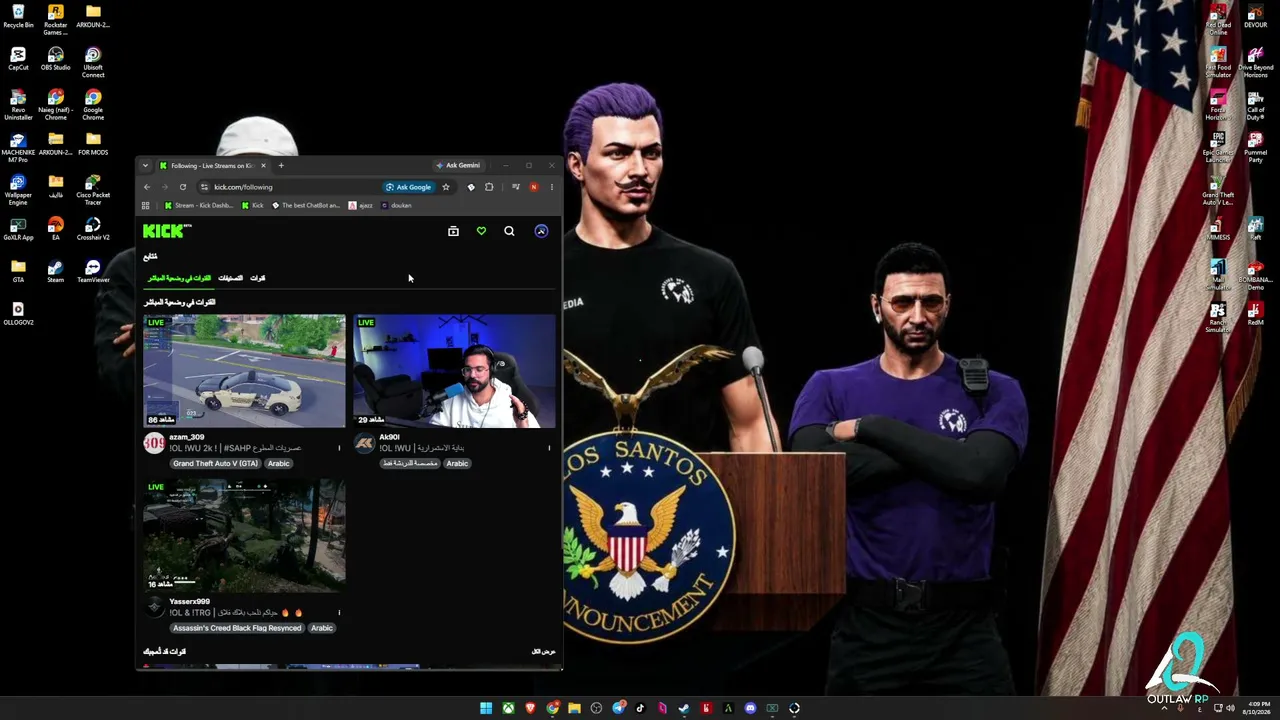Open Kick profile avatar menu
Screen dimensions: 1280x720
[541, 231]
